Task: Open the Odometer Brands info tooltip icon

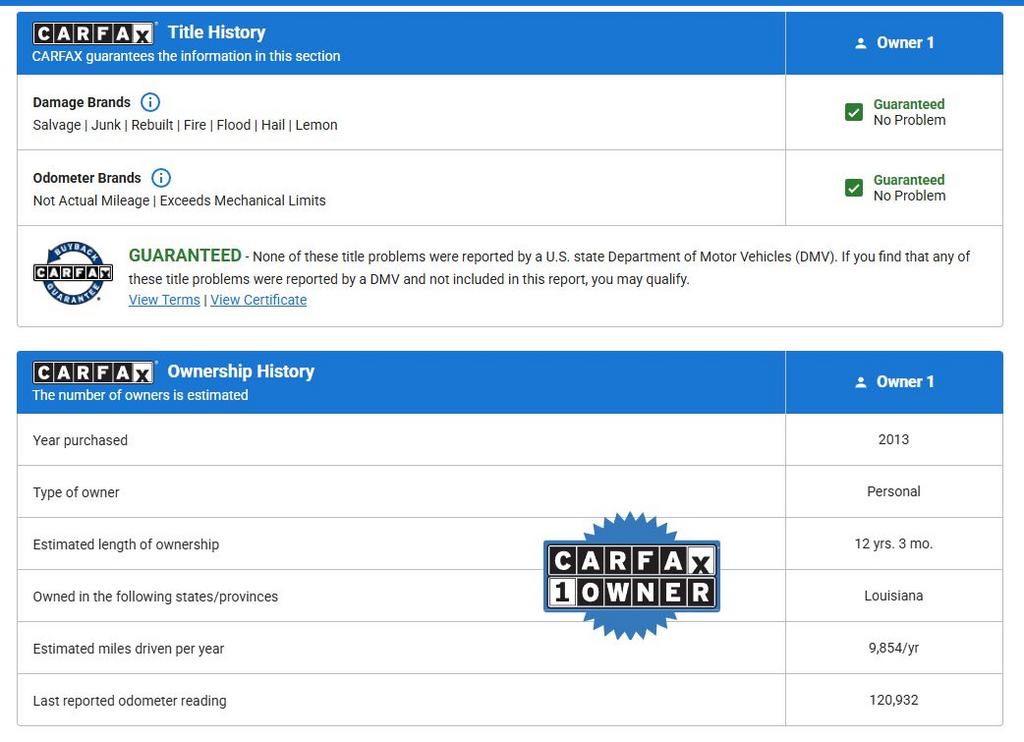Action: tap(161, 178)
